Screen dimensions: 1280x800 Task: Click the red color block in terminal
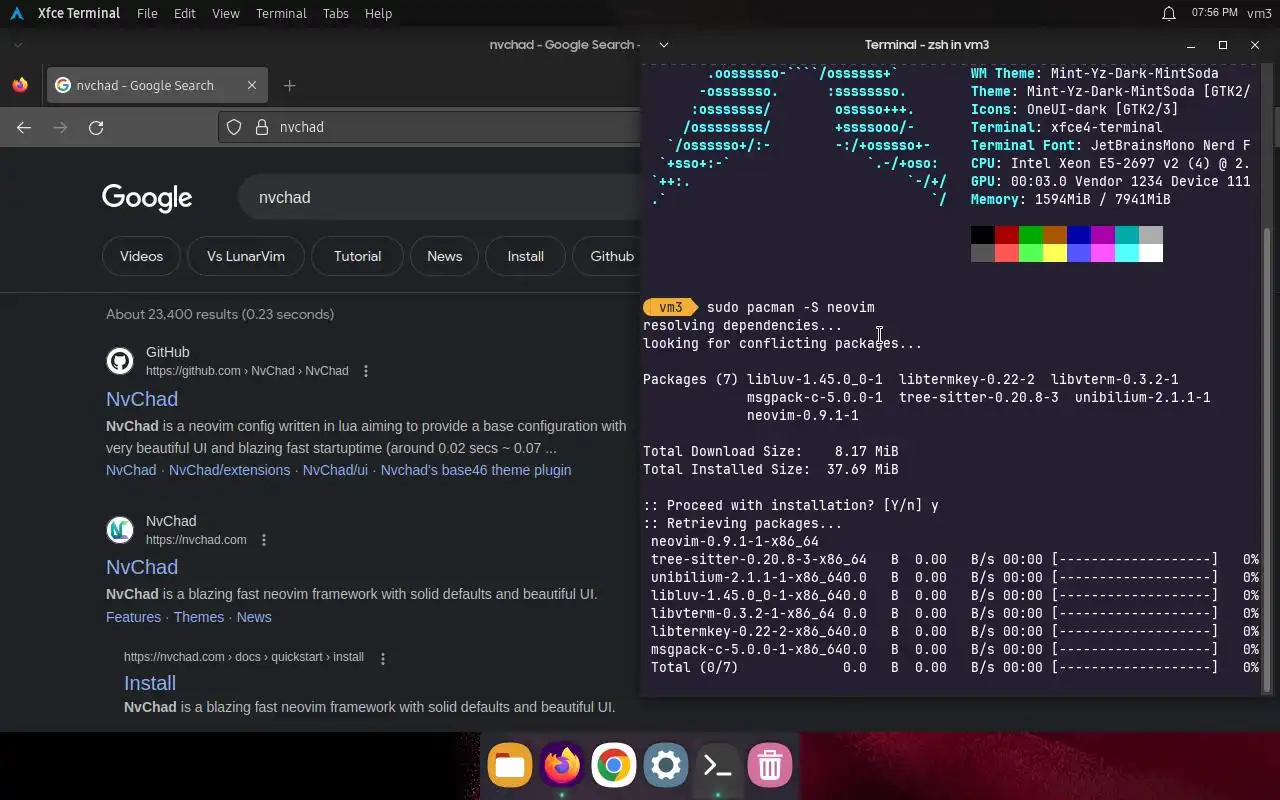point(1007,235)
